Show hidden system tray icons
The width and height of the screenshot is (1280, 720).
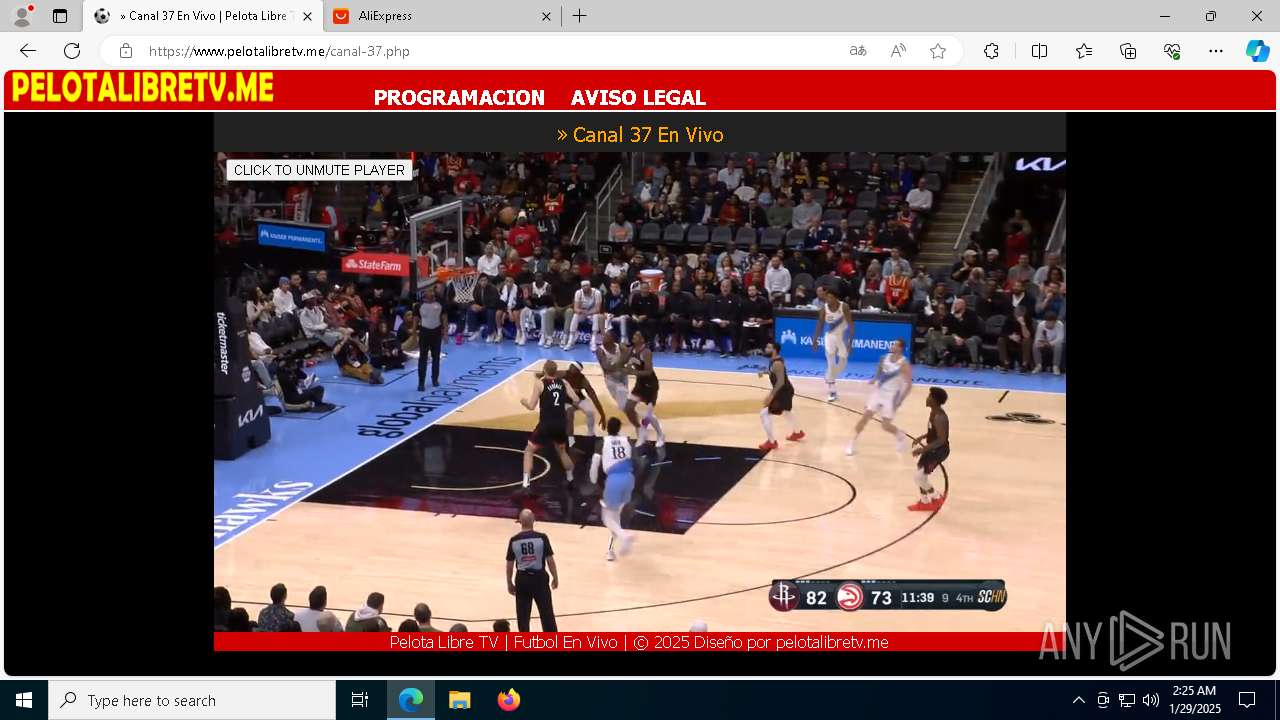click(1078, 700)
